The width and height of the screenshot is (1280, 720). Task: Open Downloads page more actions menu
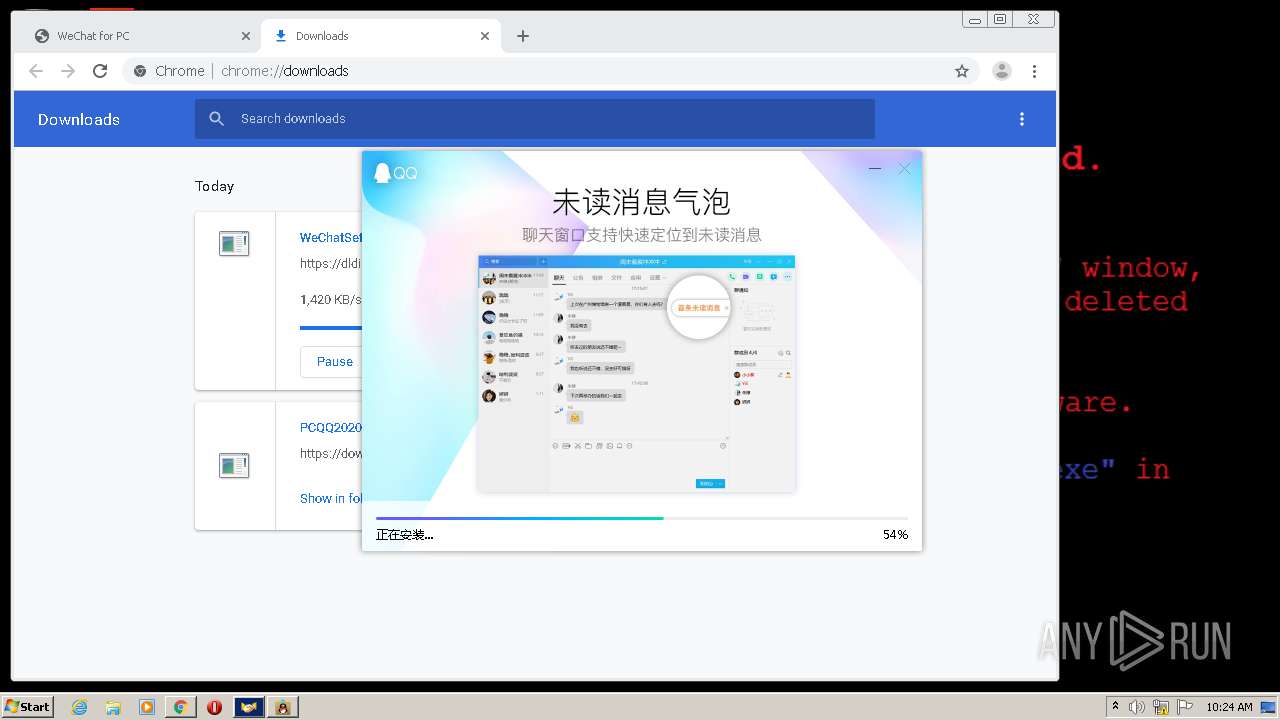coord(1022,119)
